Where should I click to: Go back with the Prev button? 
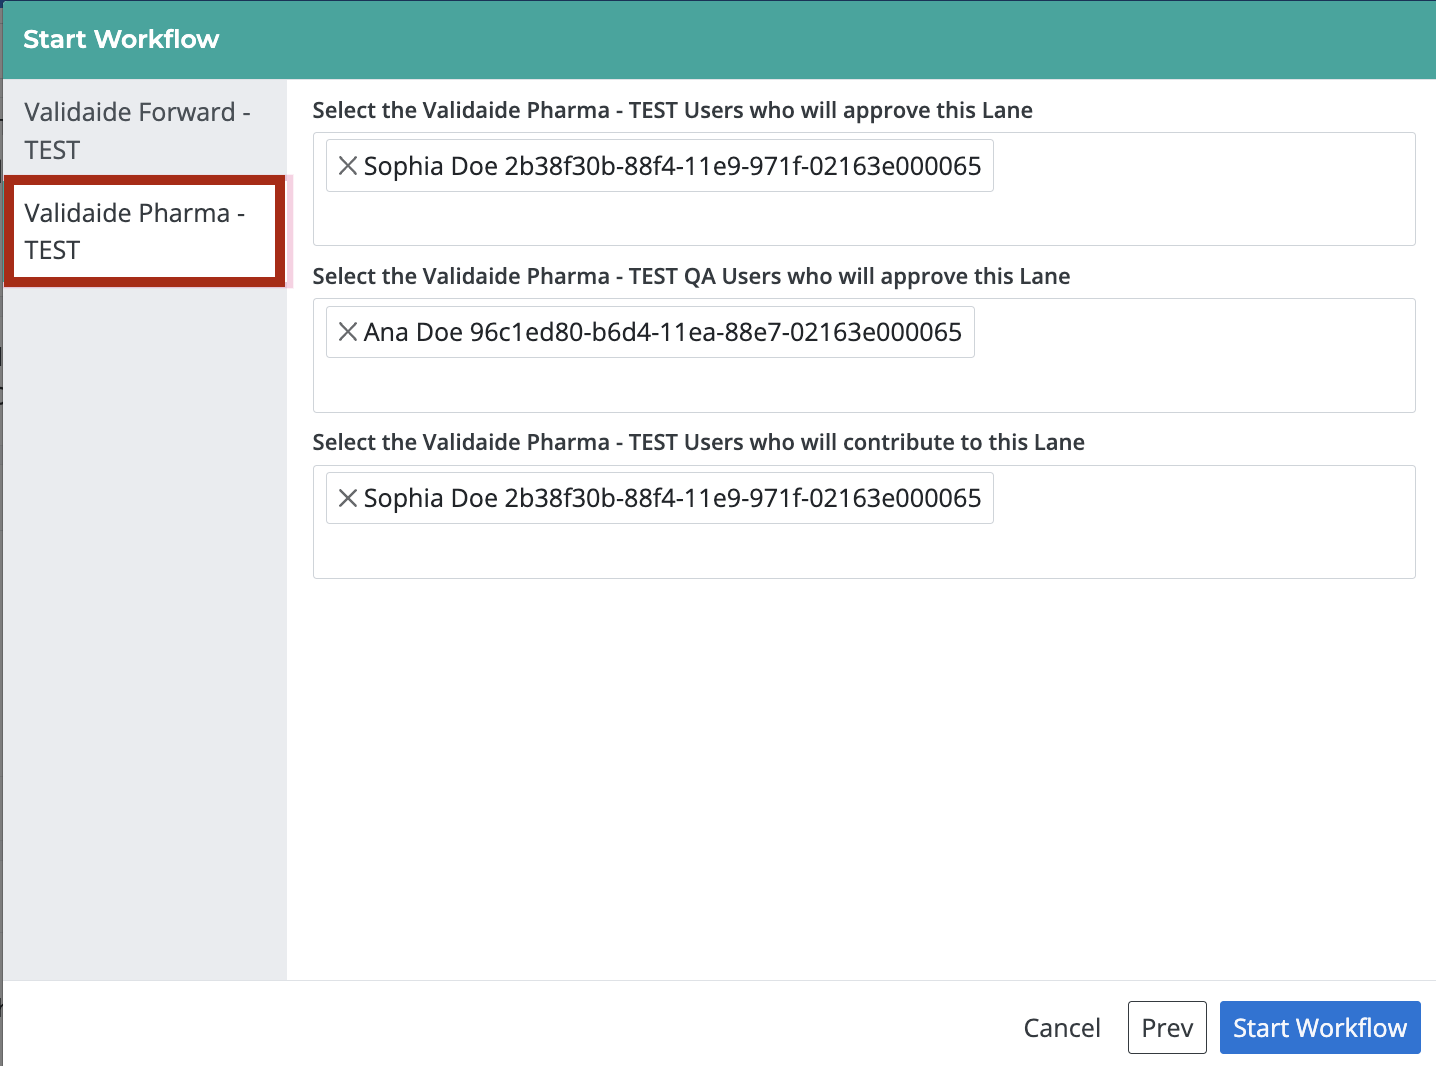point(1167,1028)
